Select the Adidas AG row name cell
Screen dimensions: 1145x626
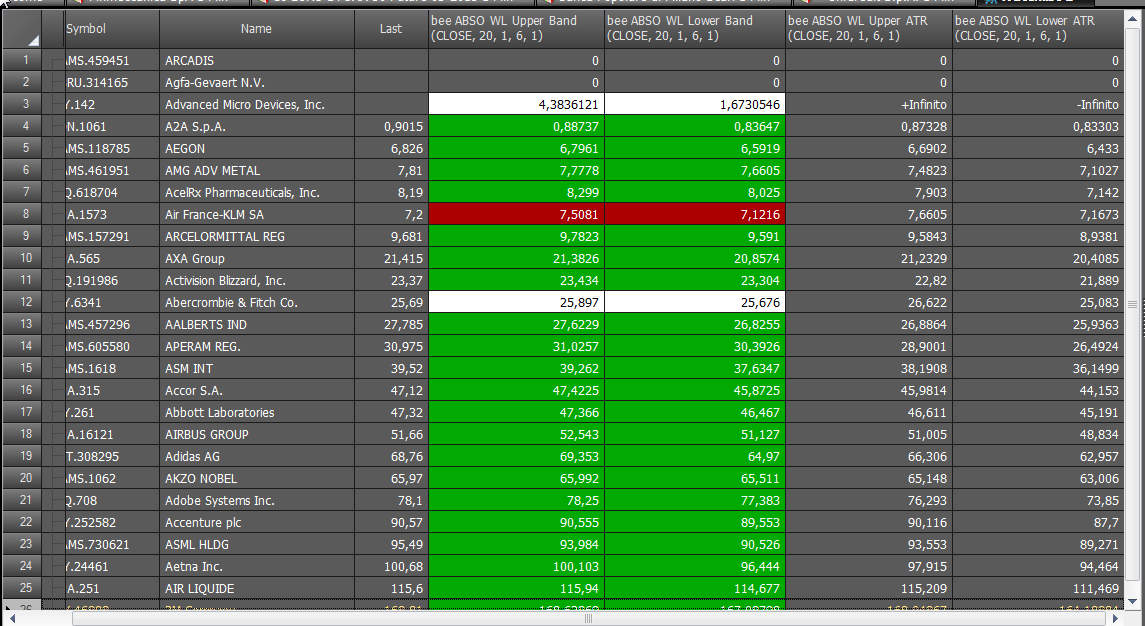[256, 457]
